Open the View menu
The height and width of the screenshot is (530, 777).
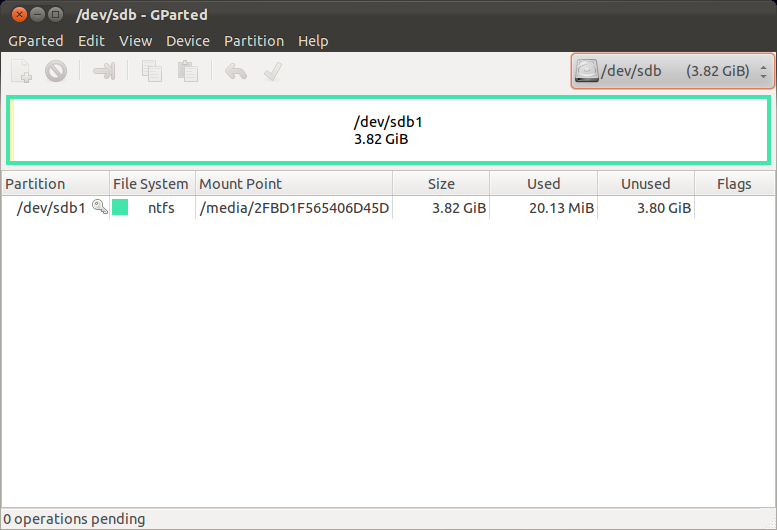[x=135, y=41]
